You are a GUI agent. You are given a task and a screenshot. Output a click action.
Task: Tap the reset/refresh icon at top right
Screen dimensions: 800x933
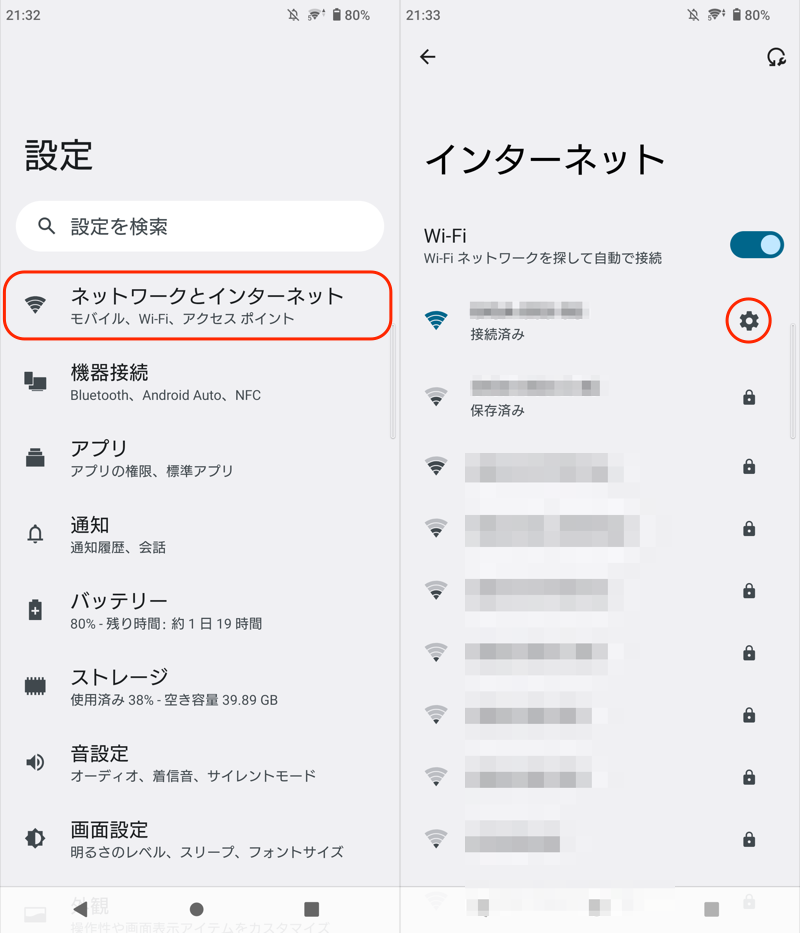tap(776, 57)
